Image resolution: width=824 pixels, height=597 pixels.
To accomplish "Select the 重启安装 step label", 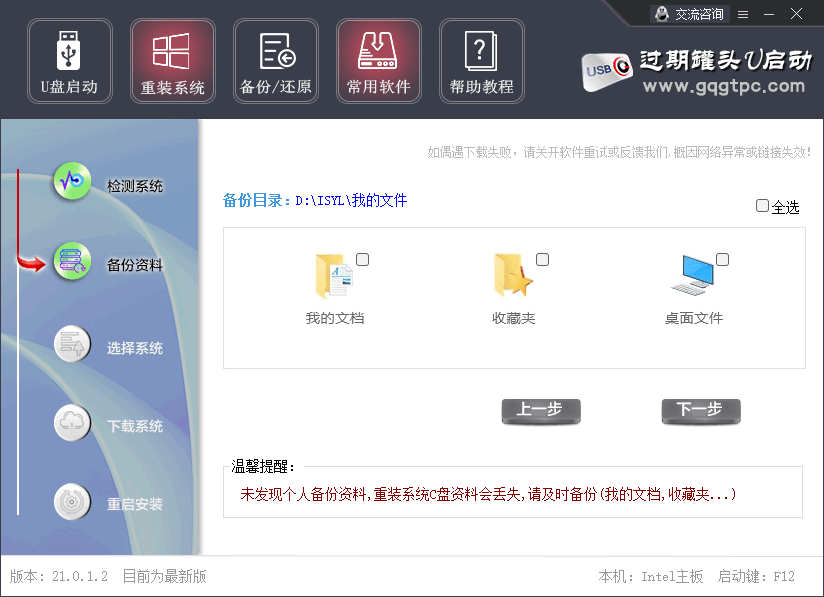I will click(x=135, y=505).
